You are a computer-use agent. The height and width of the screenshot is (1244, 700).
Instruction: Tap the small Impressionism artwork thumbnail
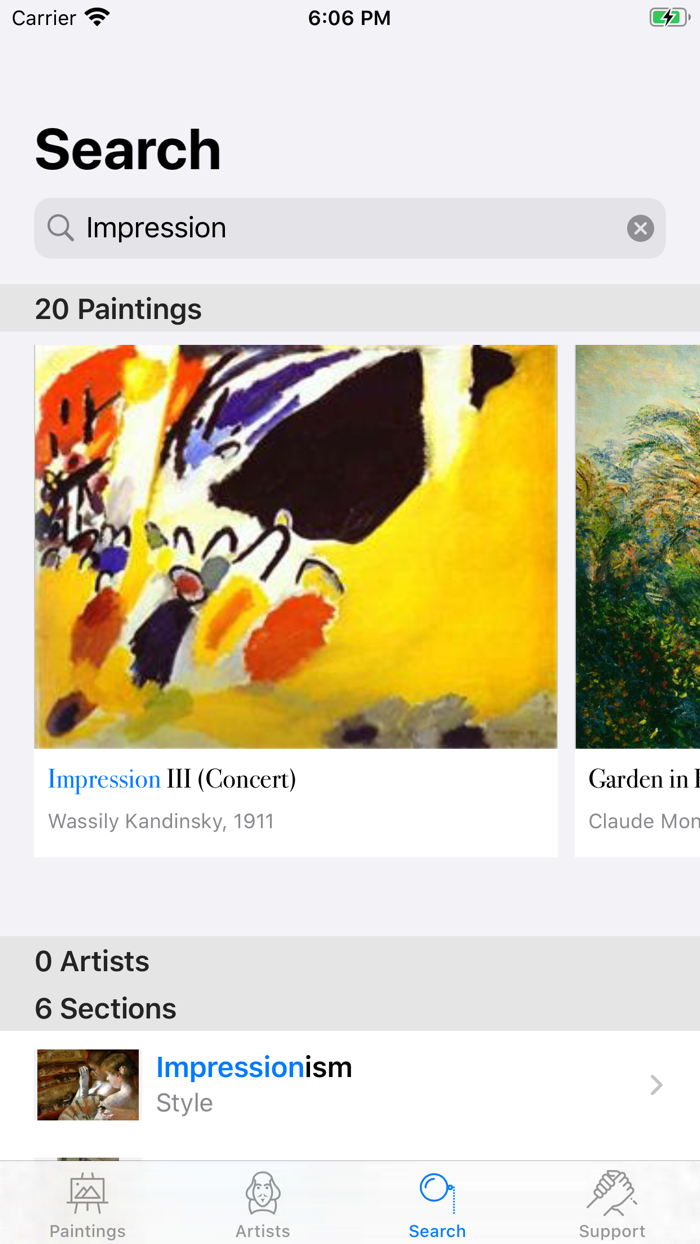88,1084
